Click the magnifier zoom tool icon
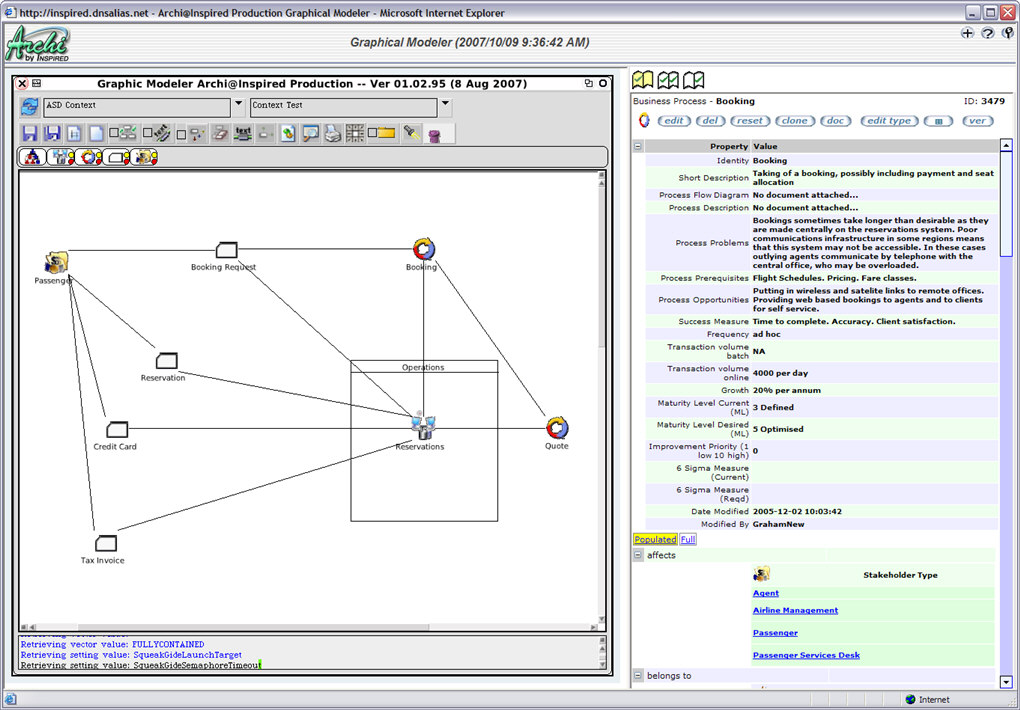 click(310, 133)
